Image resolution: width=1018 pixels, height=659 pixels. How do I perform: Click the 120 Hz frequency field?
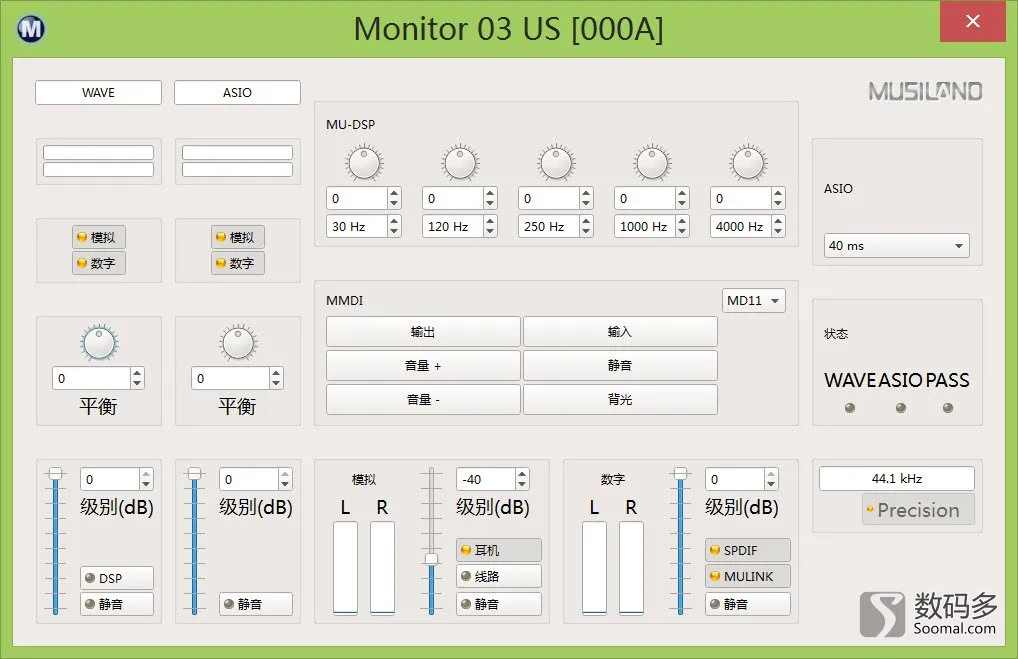(x=453, y=226)
